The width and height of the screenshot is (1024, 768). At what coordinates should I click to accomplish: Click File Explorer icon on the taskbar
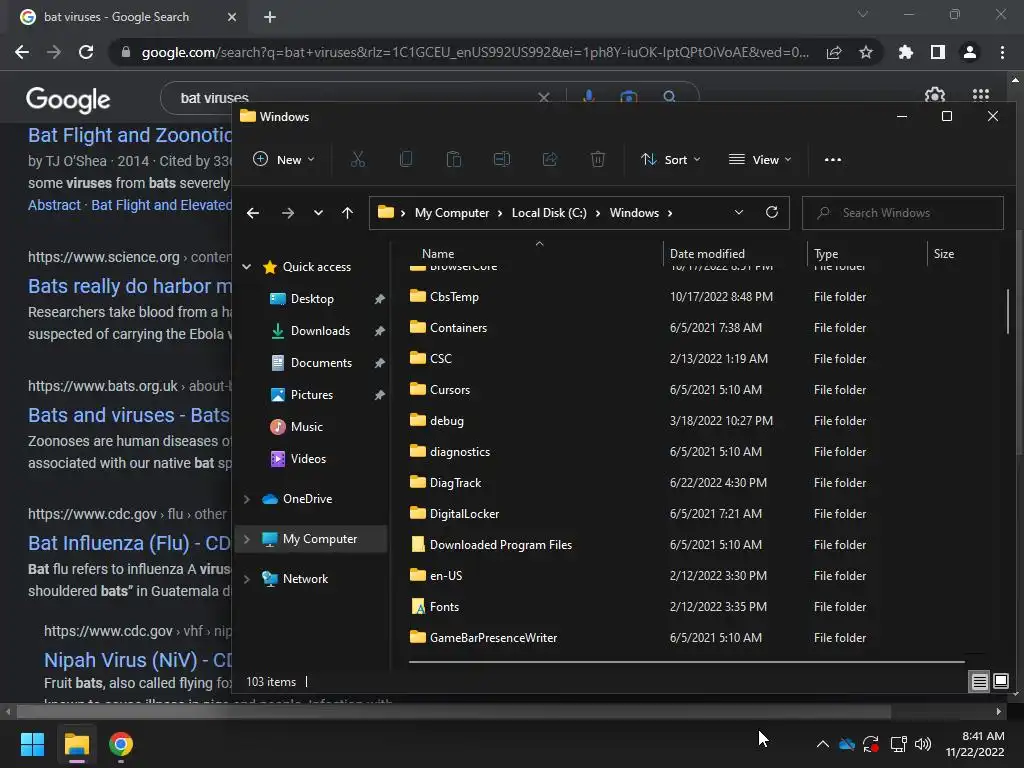tap(76, 744)
